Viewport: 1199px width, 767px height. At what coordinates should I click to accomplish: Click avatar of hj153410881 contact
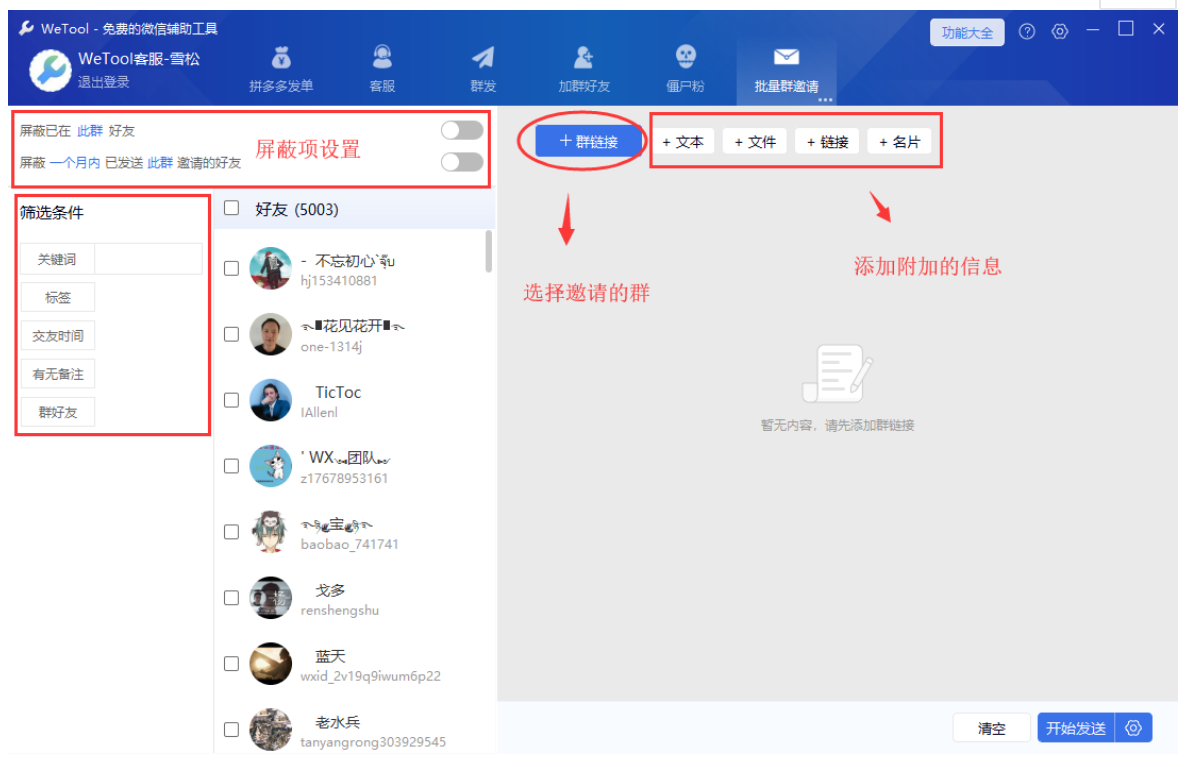(x=271, y=268)
